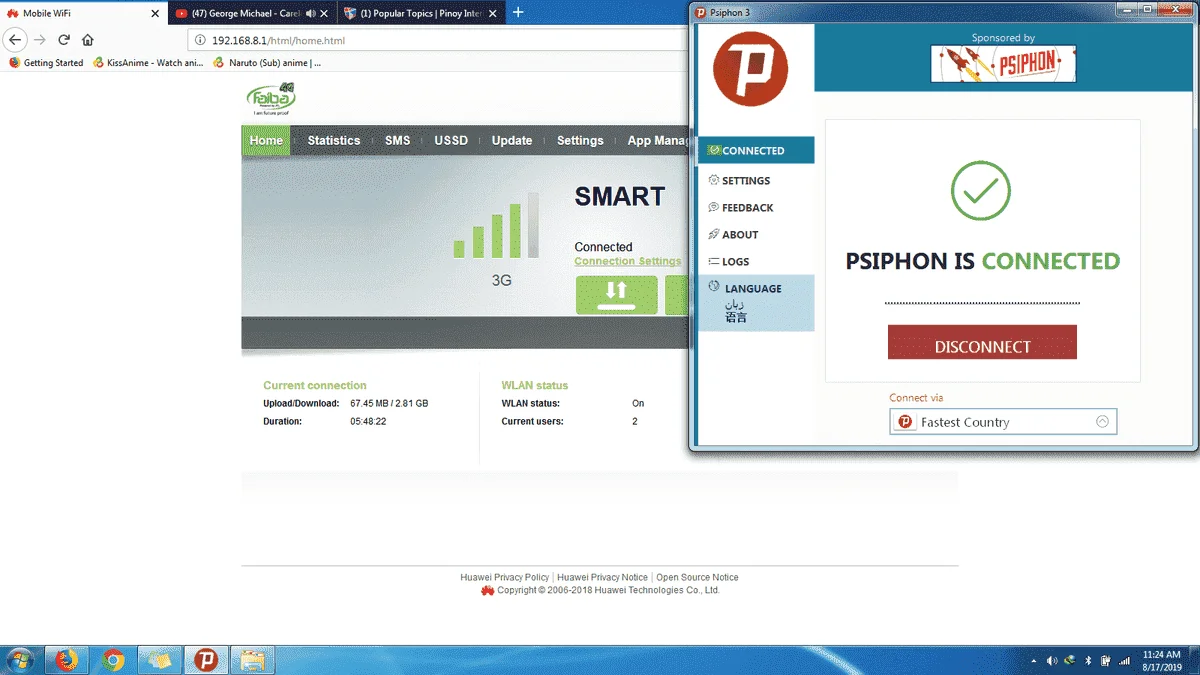Click the power battery tray icon
1200x675 pixels.
[1106, 661]
